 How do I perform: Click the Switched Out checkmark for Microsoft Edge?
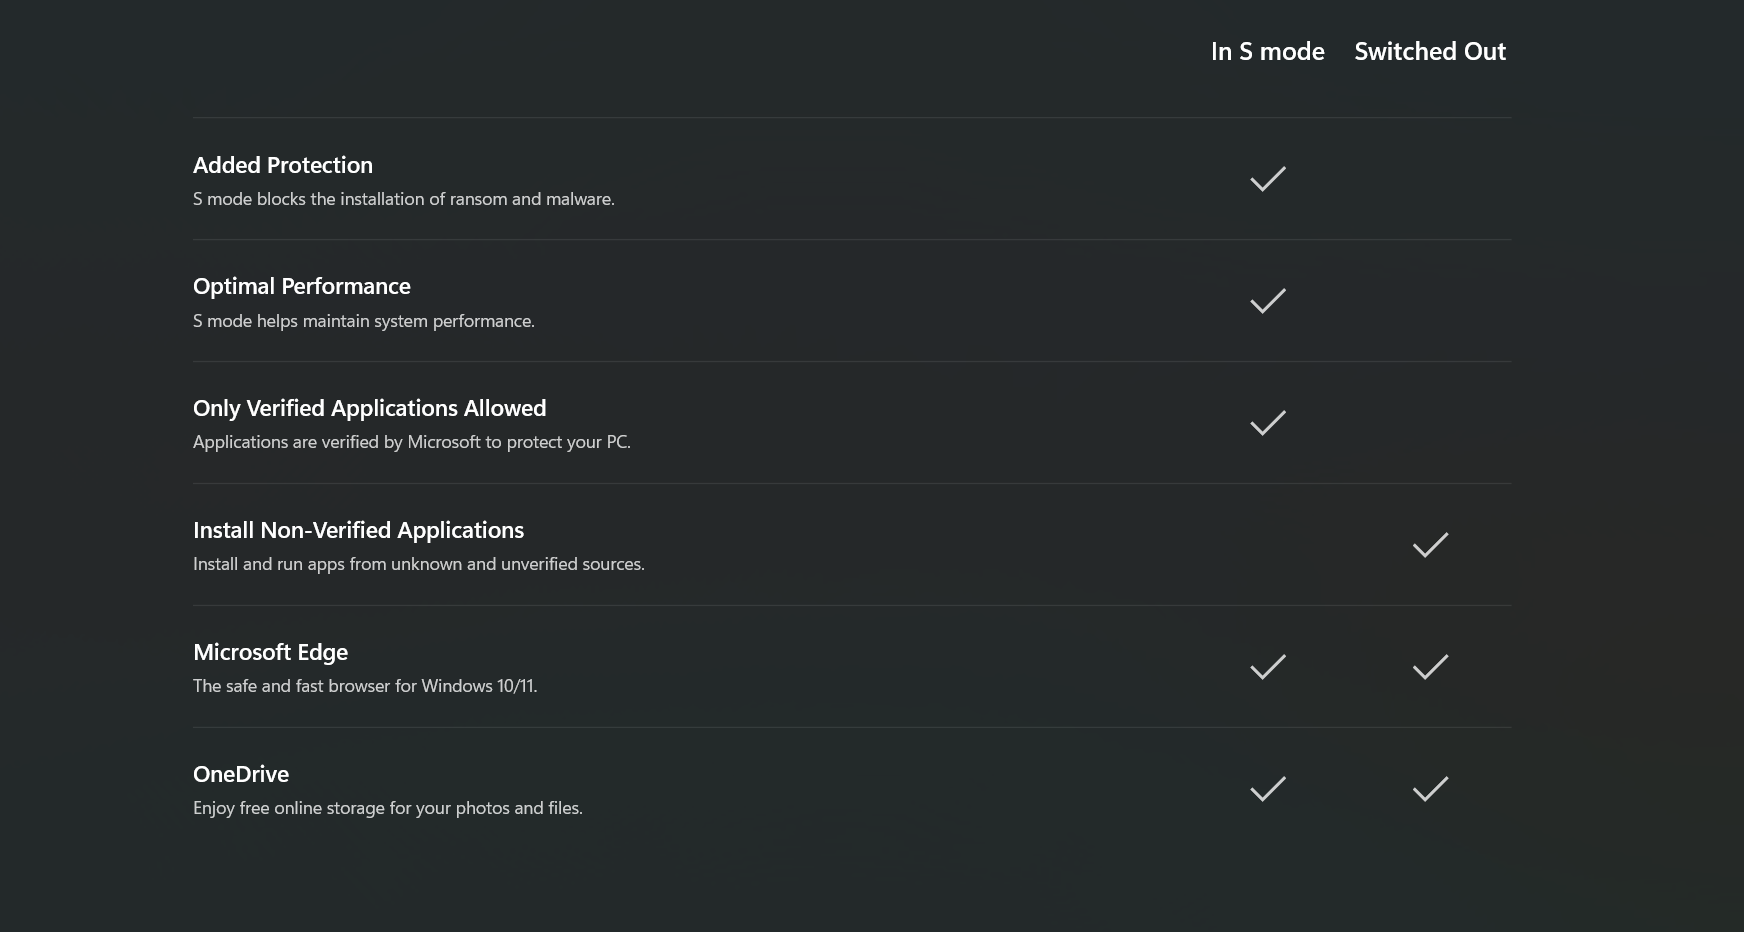pos(1430,667)
